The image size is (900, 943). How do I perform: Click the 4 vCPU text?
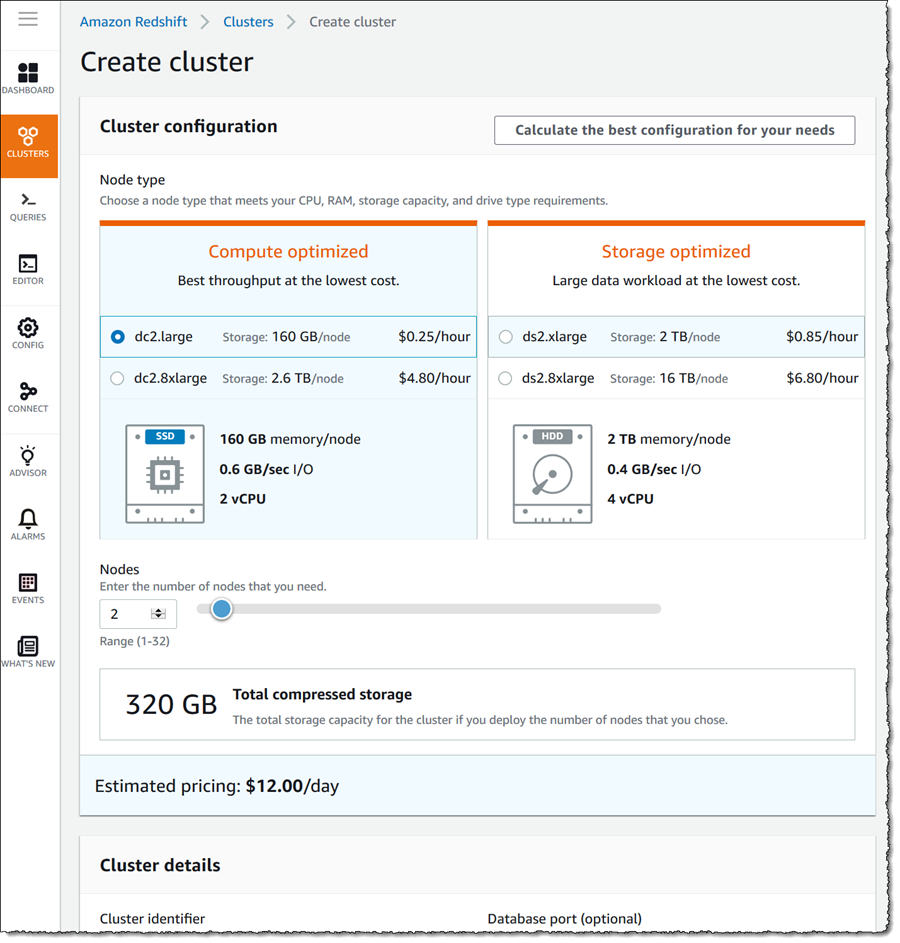coord(631,499)
